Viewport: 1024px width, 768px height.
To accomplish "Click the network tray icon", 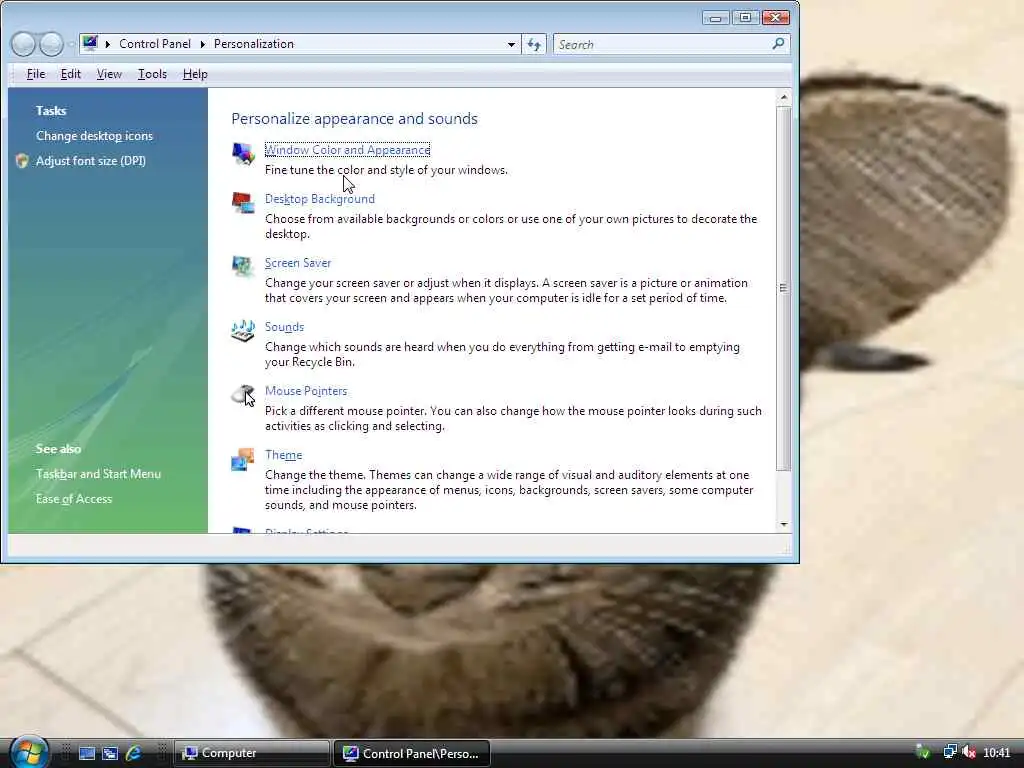I will click(950, 752).
